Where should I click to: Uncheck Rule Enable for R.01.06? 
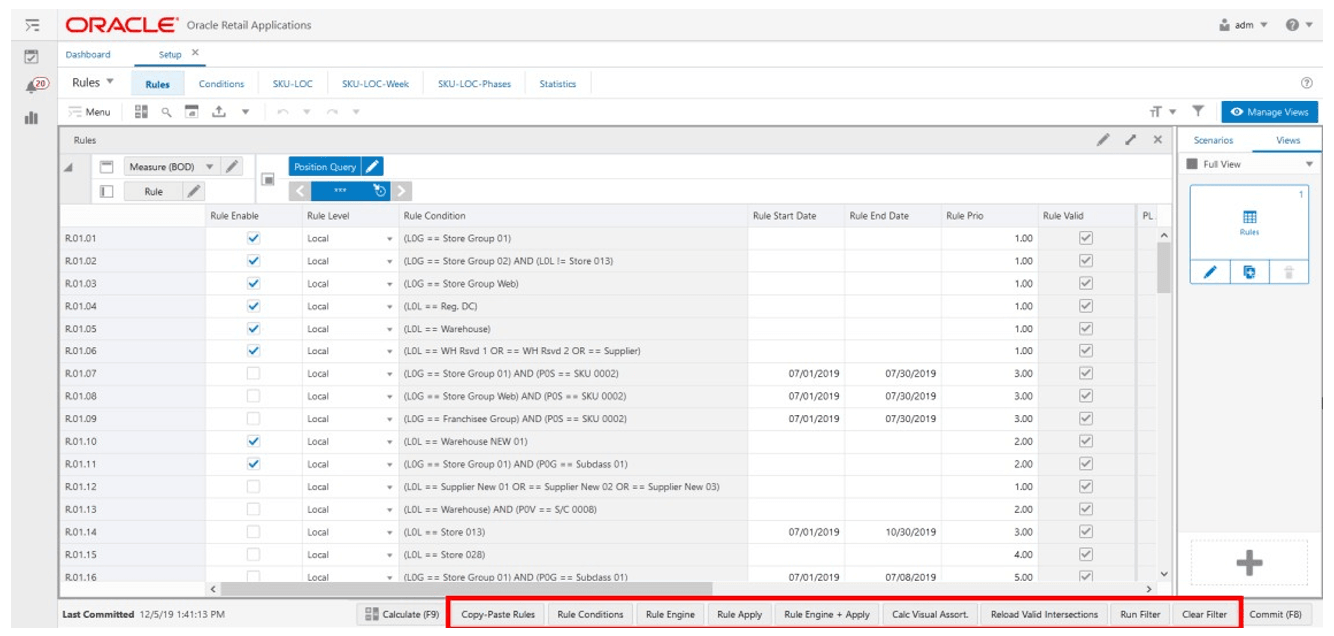click(x=253, y=351)
